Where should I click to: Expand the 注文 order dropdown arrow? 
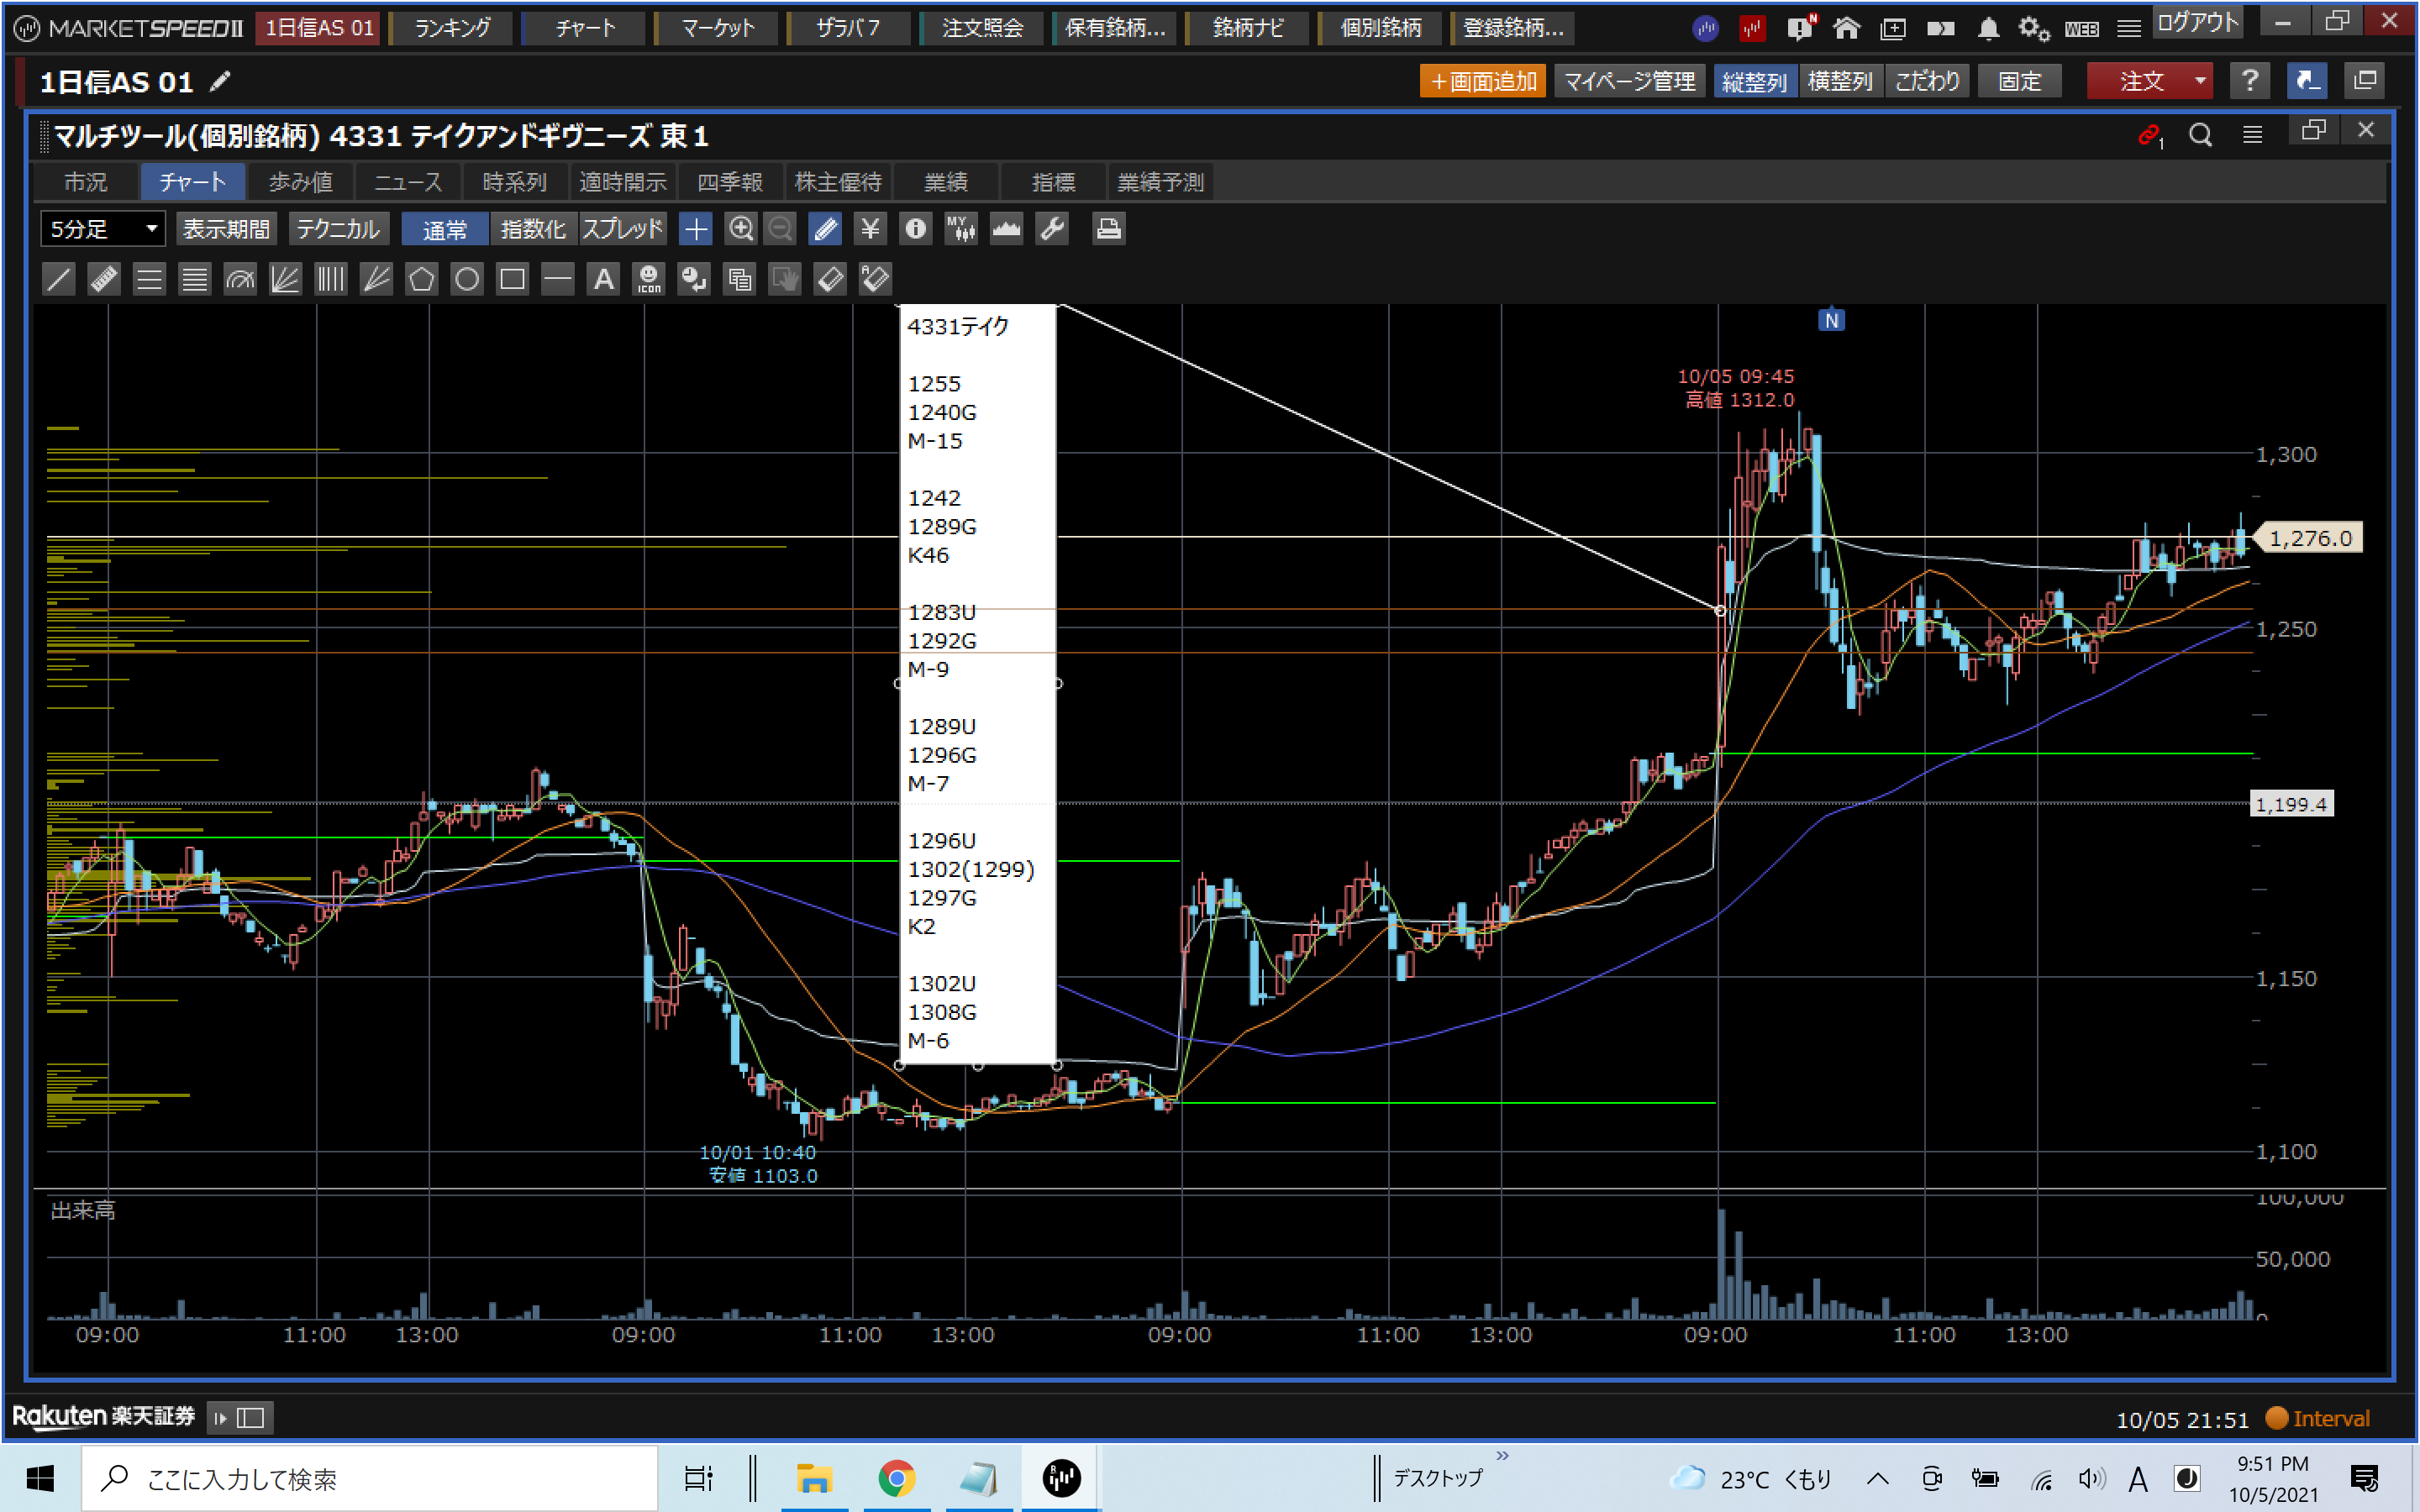click(2200, 81)
